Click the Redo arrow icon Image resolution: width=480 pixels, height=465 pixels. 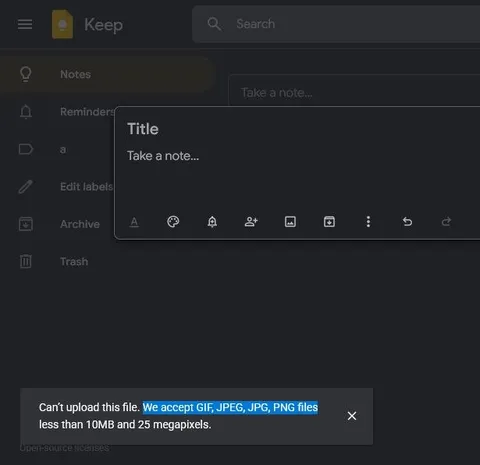point(446,222)
